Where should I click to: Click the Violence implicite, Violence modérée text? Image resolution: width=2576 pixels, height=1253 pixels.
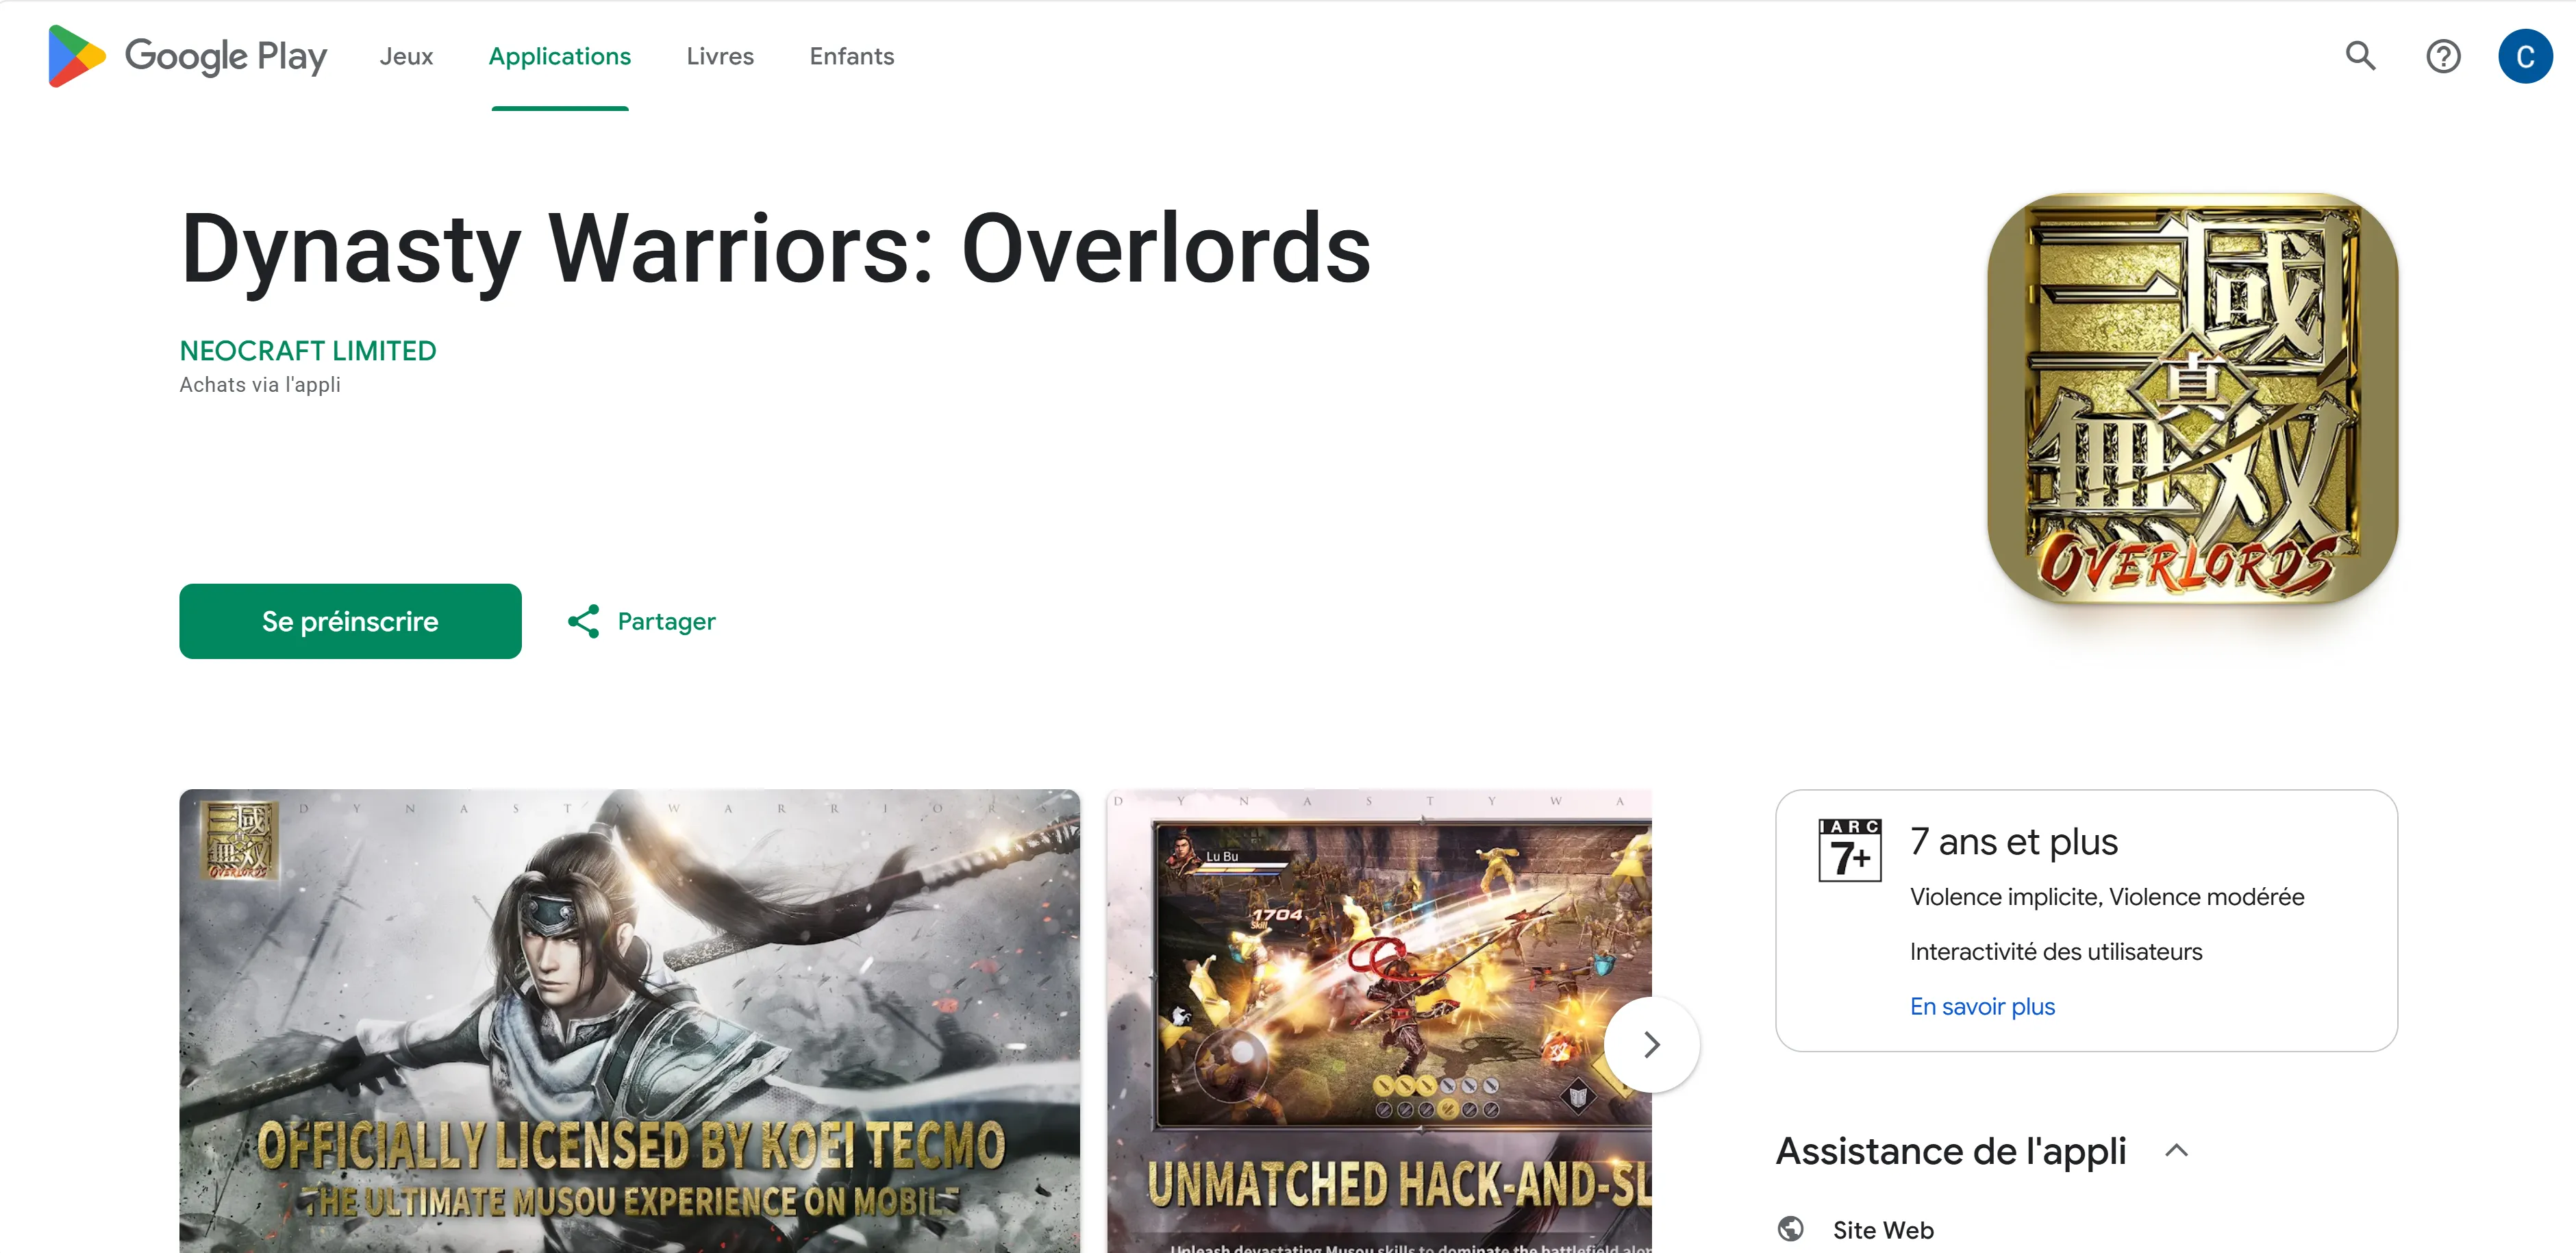(2107, 897)
